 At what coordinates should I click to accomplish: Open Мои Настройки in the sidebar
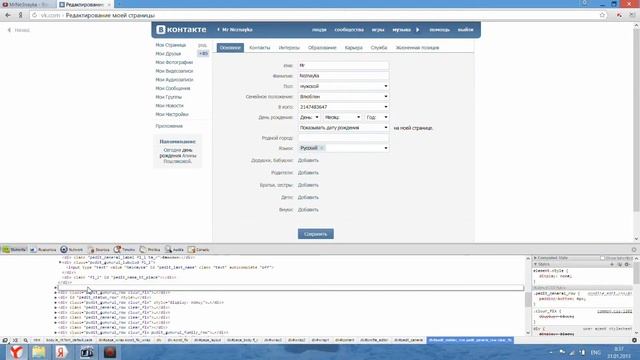point(172,114)
